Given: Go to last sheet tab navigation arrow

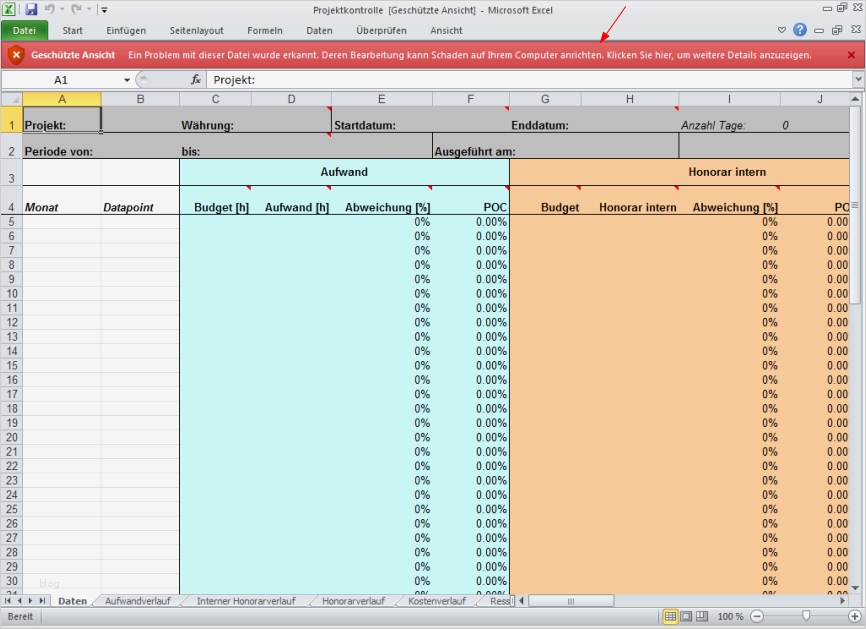Looking at the screenshot, I should (42, 600).
